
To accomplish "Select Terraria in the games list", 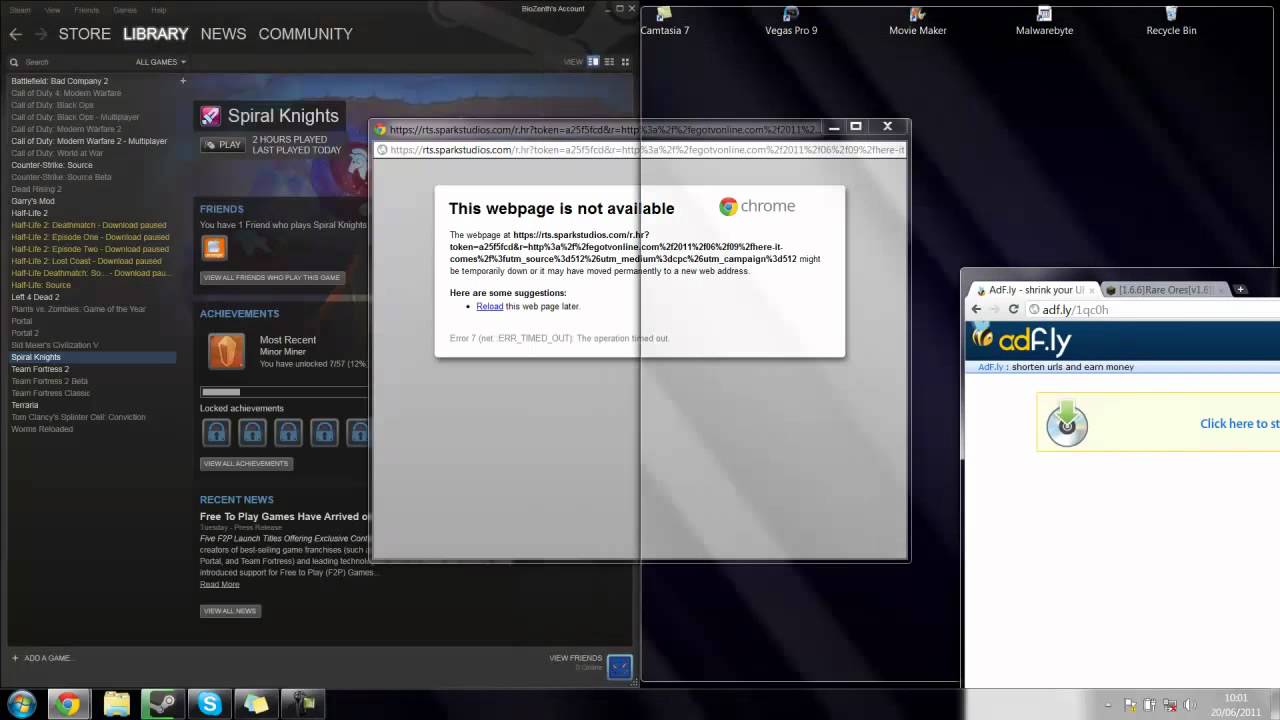I will (25, 405).
